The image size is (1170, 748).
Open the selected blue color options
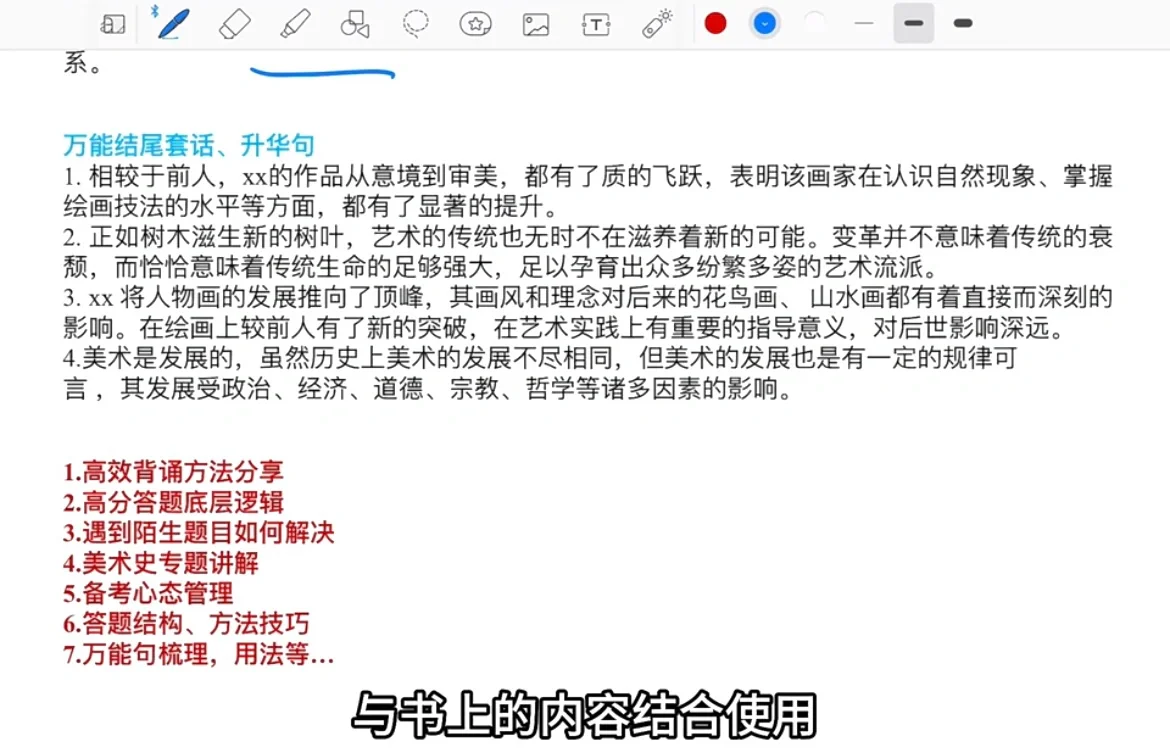pyautogui.click(x=765, y=23)
